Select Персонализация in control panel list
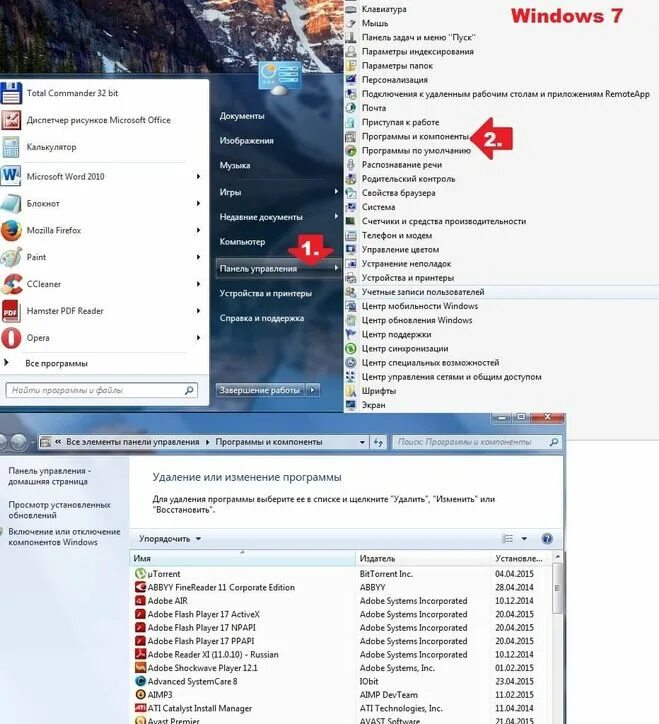 (x=394, y=80)
